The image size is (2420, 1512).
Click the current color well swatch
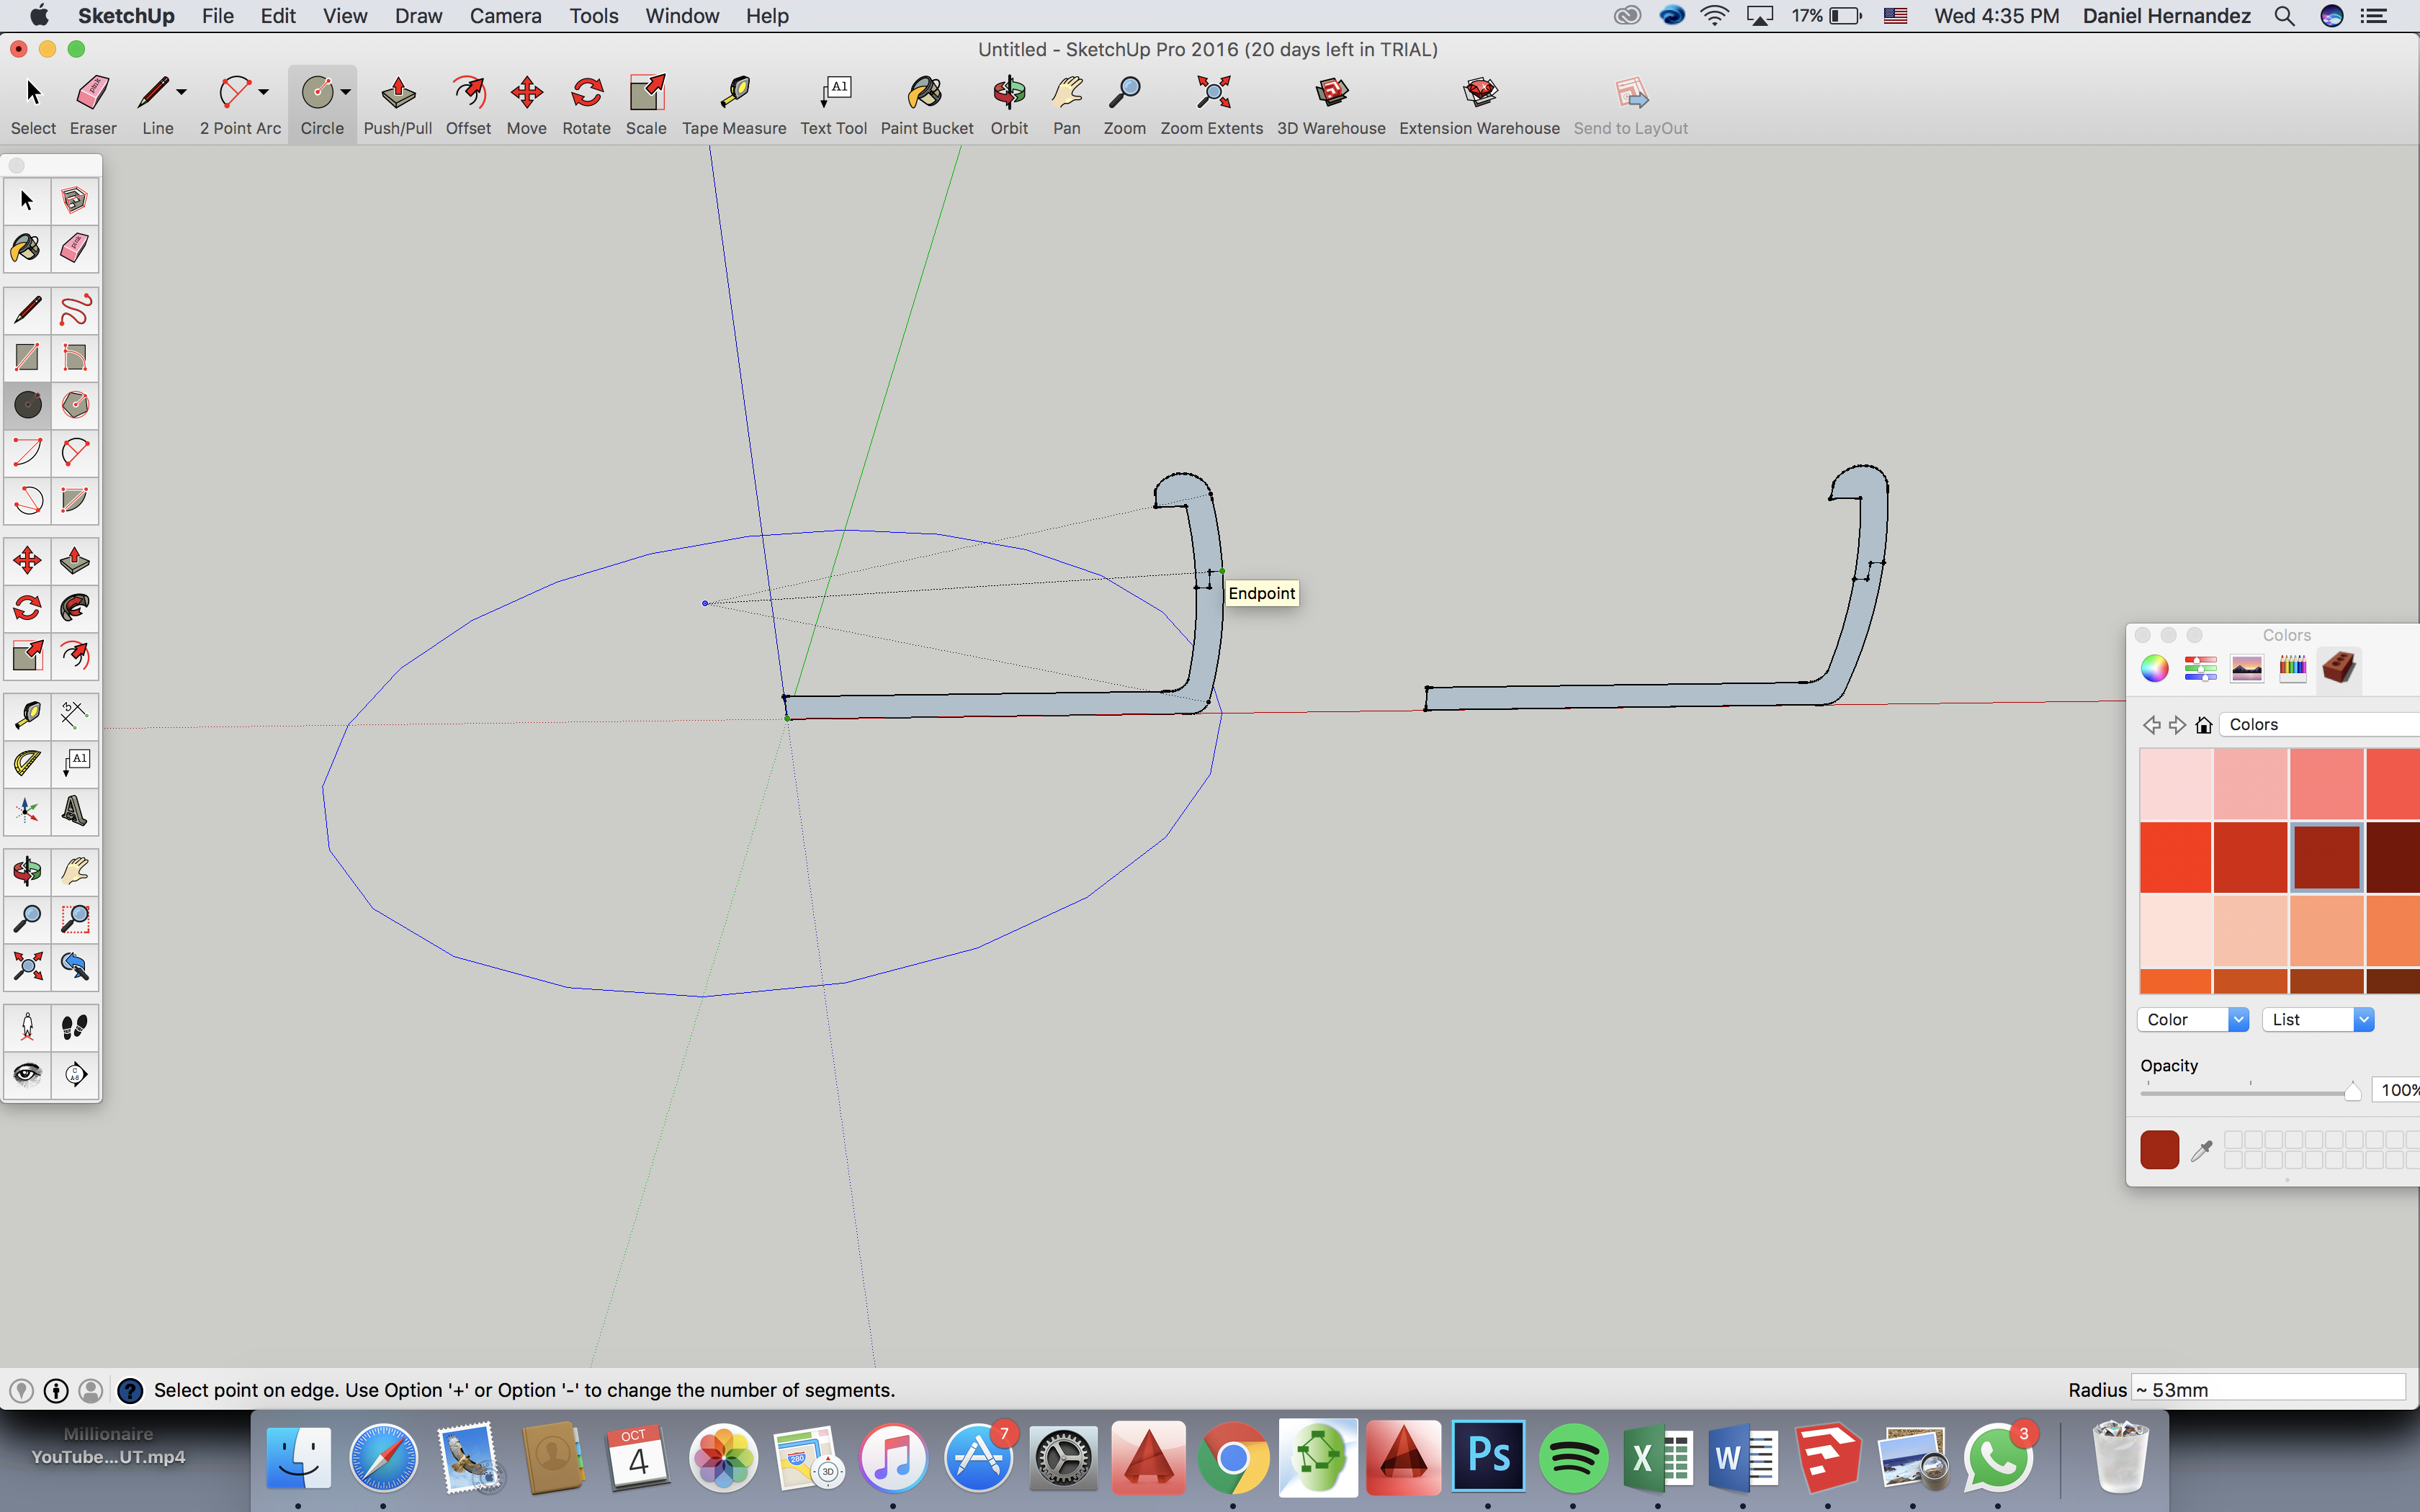[x=2160, y=1150]
